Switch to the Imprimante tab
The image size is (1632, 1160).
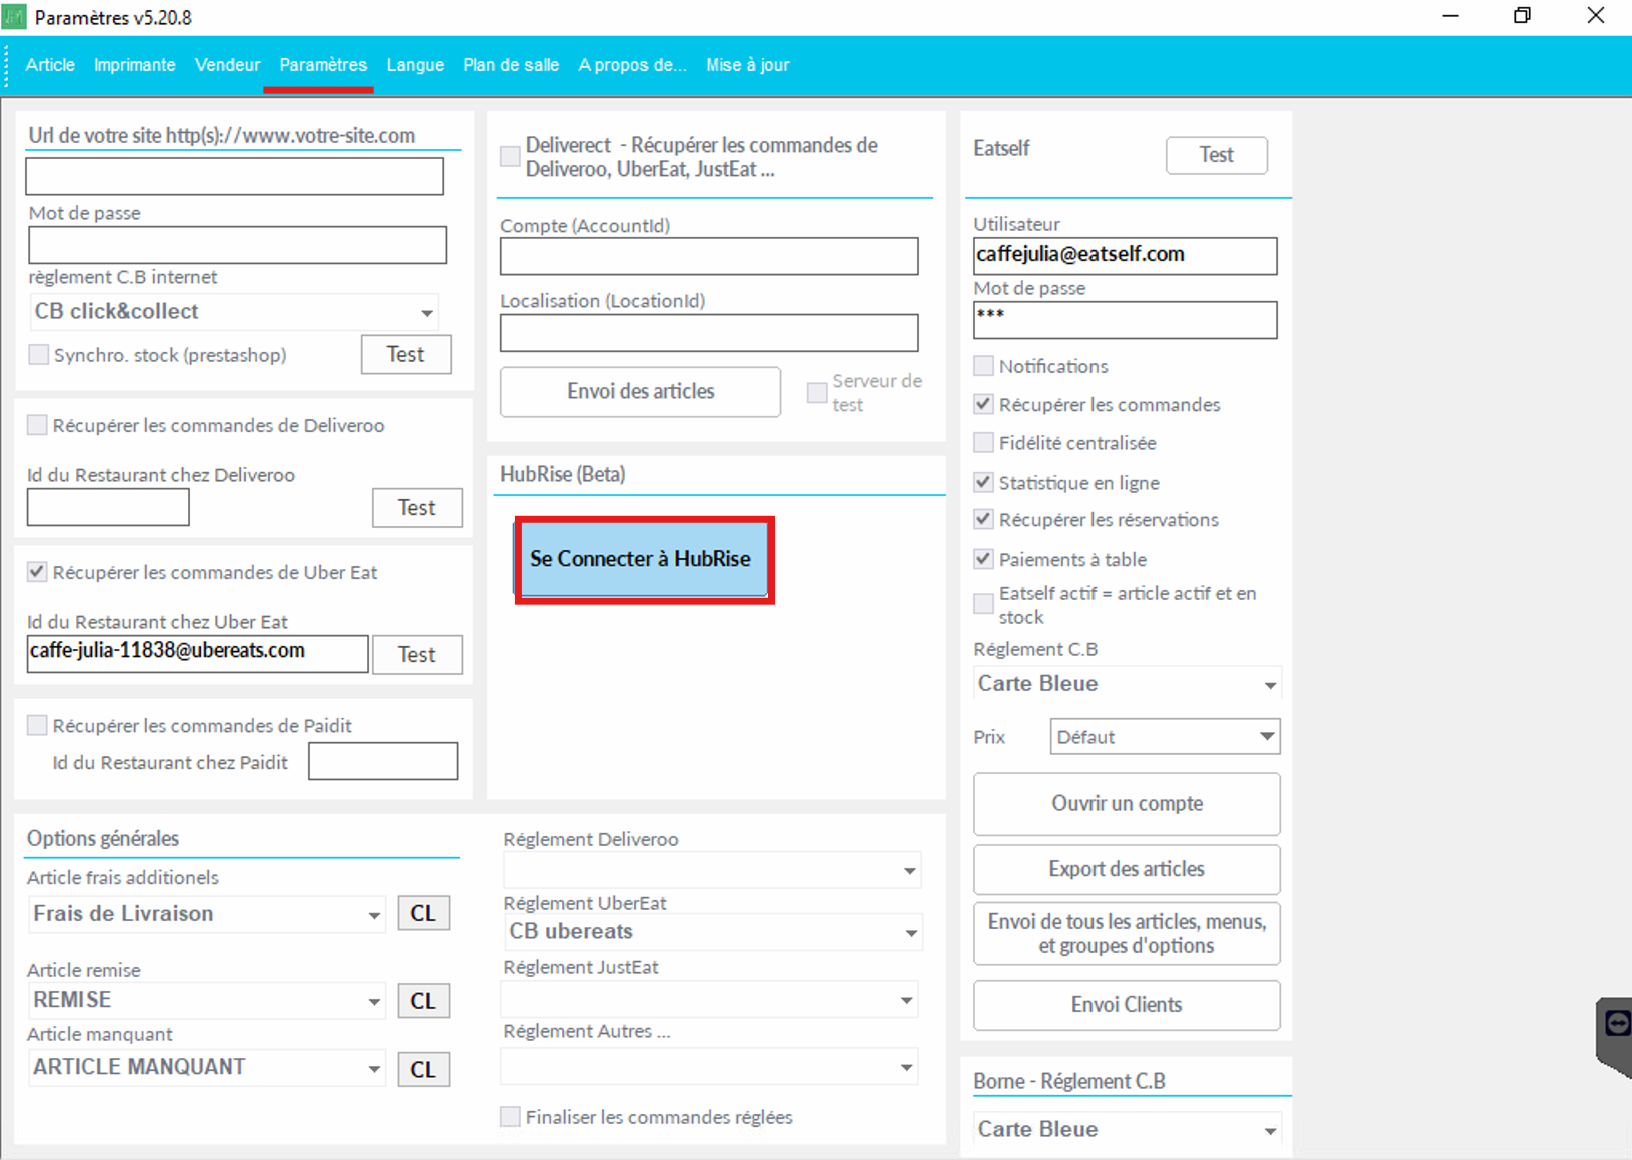pyautogui.click(x=134, y=65)
